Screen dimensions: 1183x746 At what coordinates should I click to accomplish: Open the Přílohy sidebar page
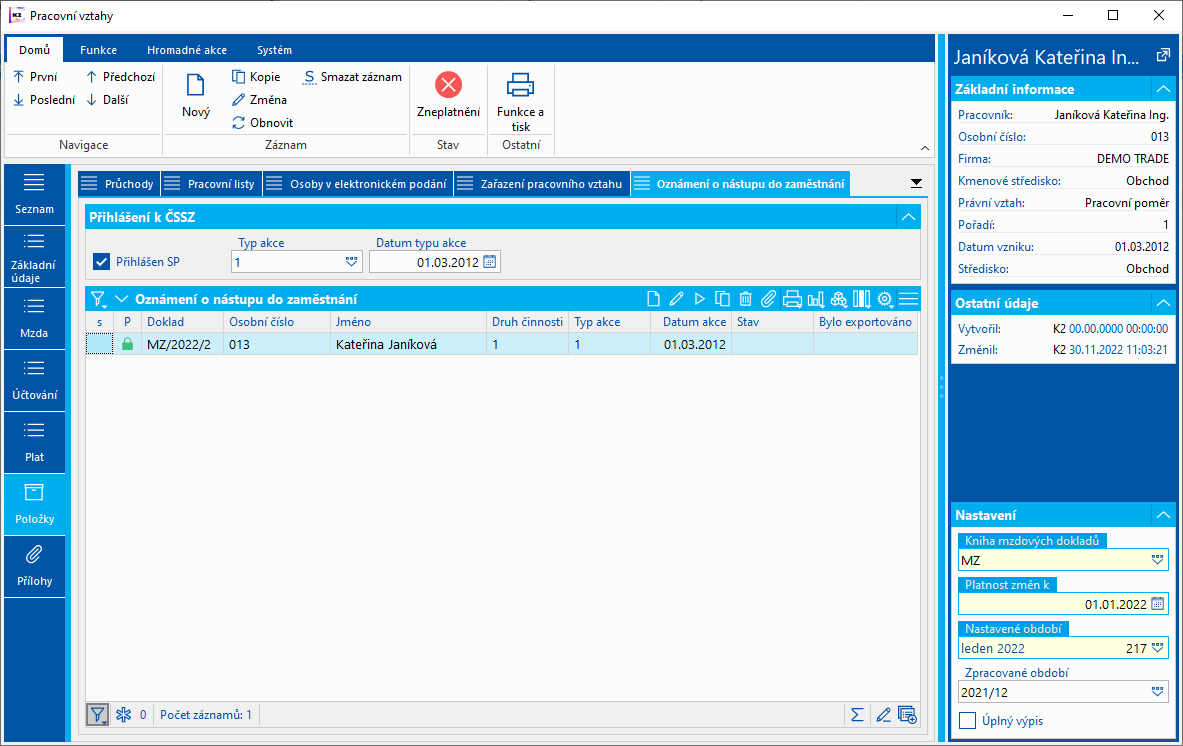(x=35, y=566)
